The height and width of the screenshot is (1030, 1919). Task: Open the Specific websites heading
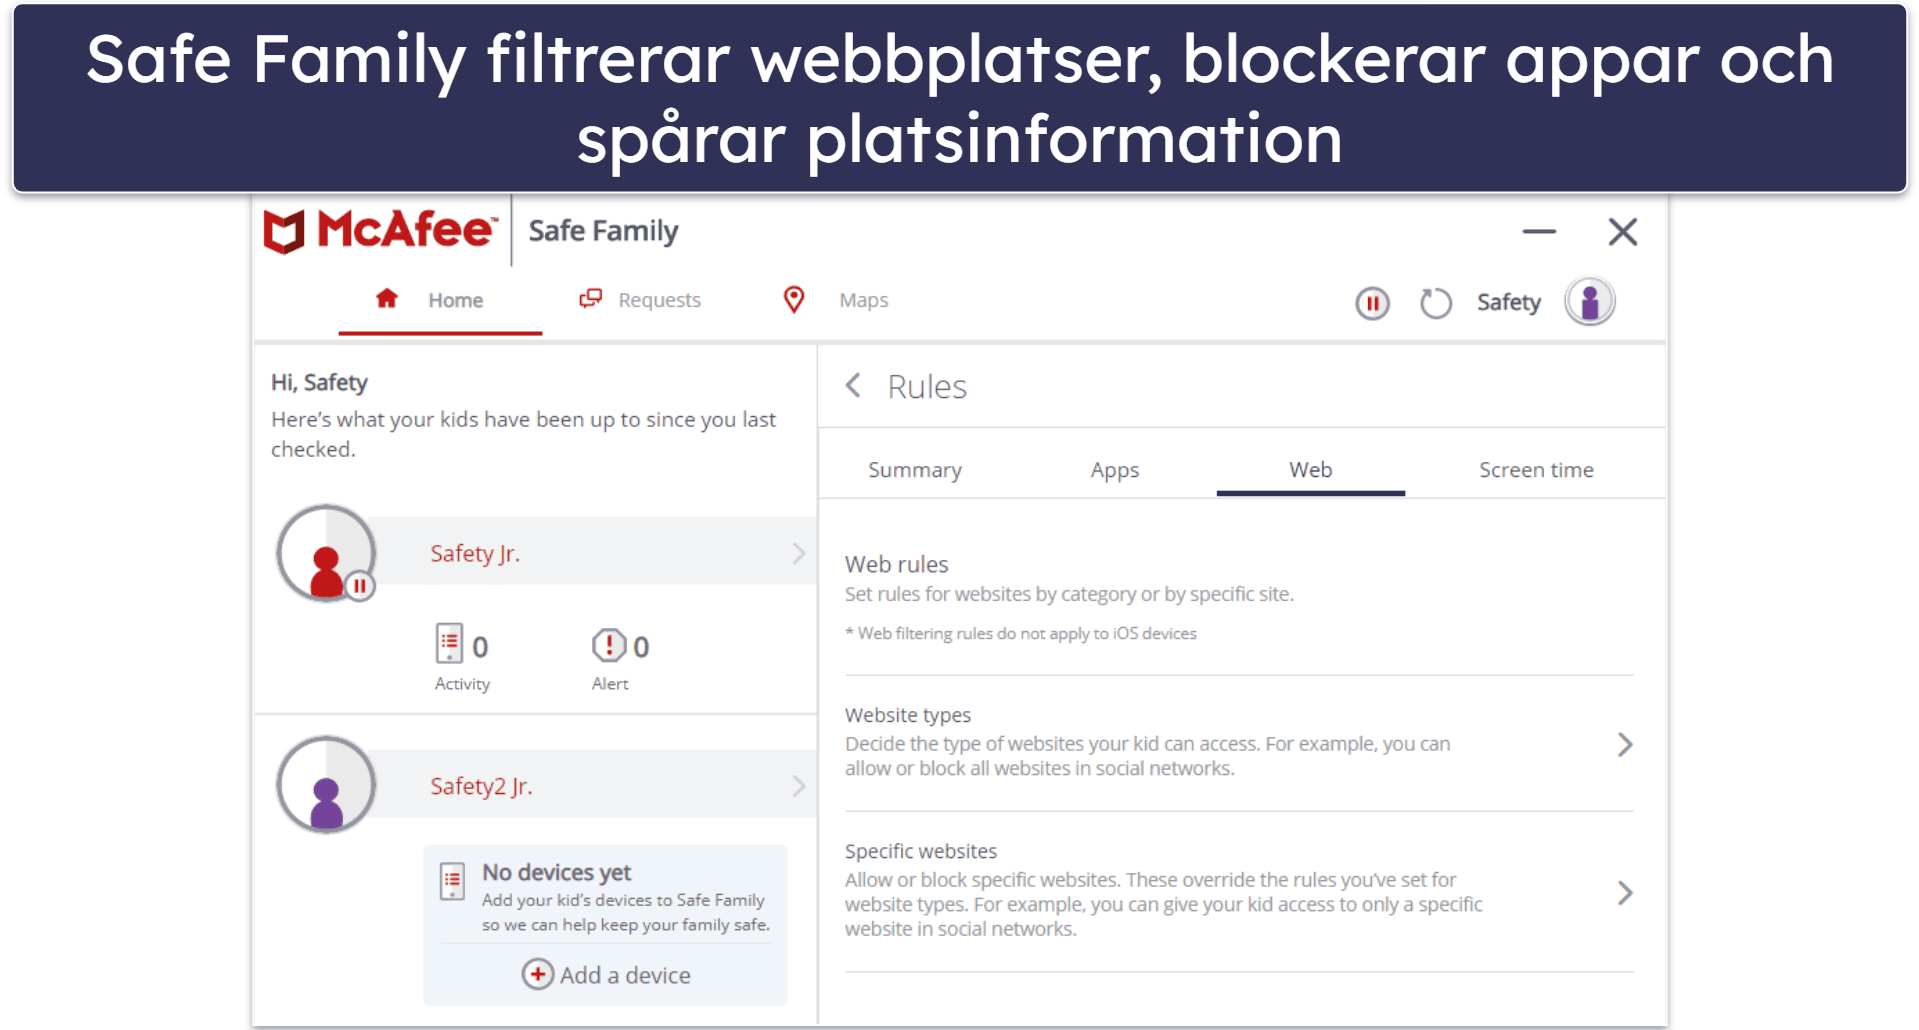pos(921,851)
